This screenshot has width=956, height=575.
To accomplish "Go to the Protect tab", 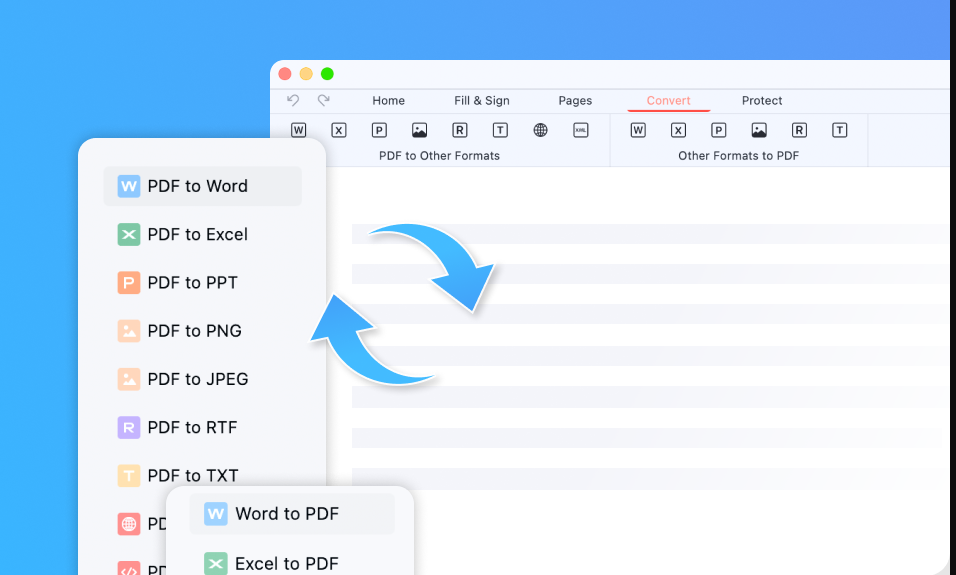I will click(762, 101).
